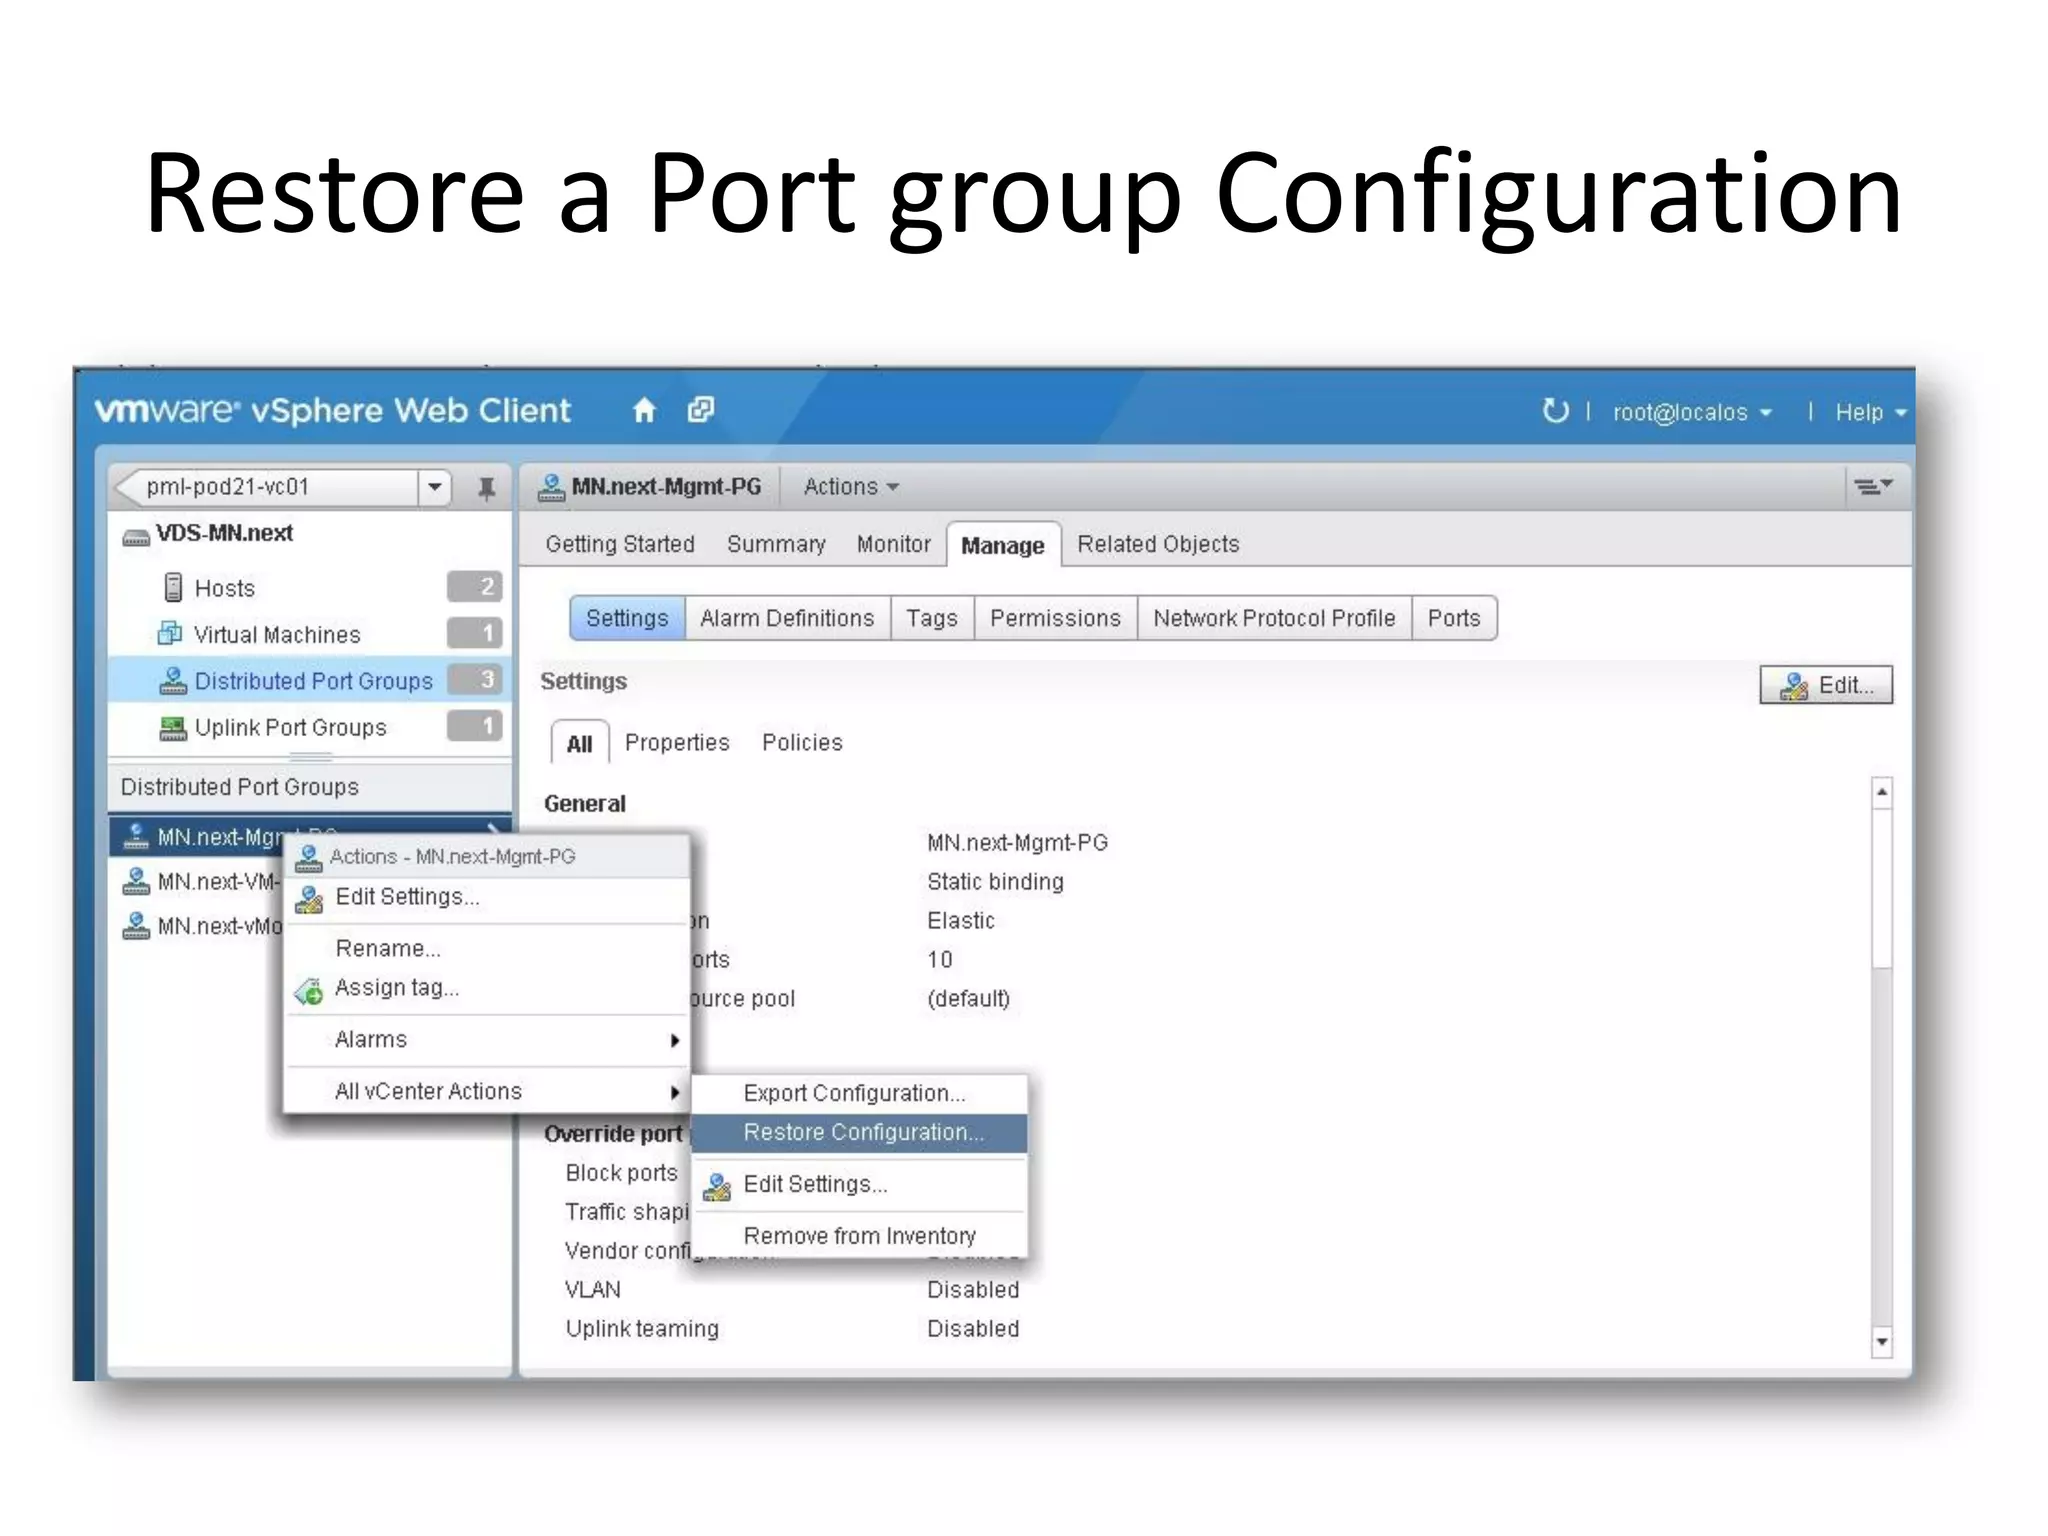This screenshot has height=1536, width=2048.
Task: Select the Manage tab
Action: (x=1003, y=545)
